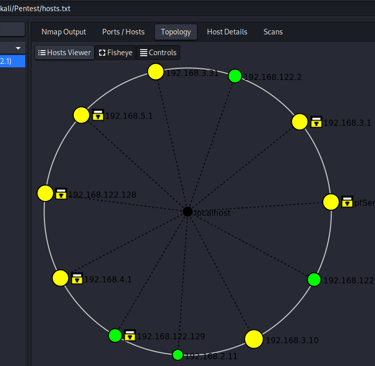Screen dimensions: 375x366
Task: Click the 192.168.122.129 label
Action: (171, 336)
